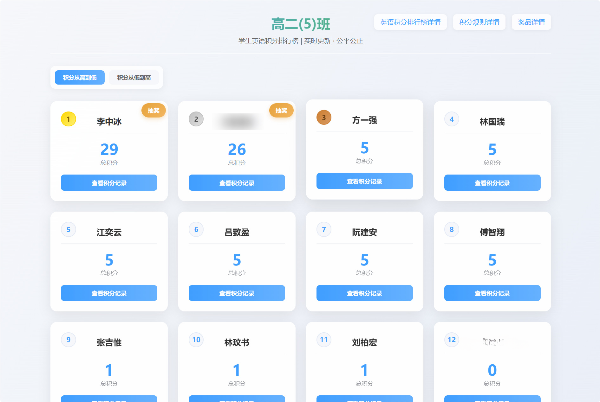View points record for 傅智翔
The image size is (600, 402).
(x=492, y=293)
